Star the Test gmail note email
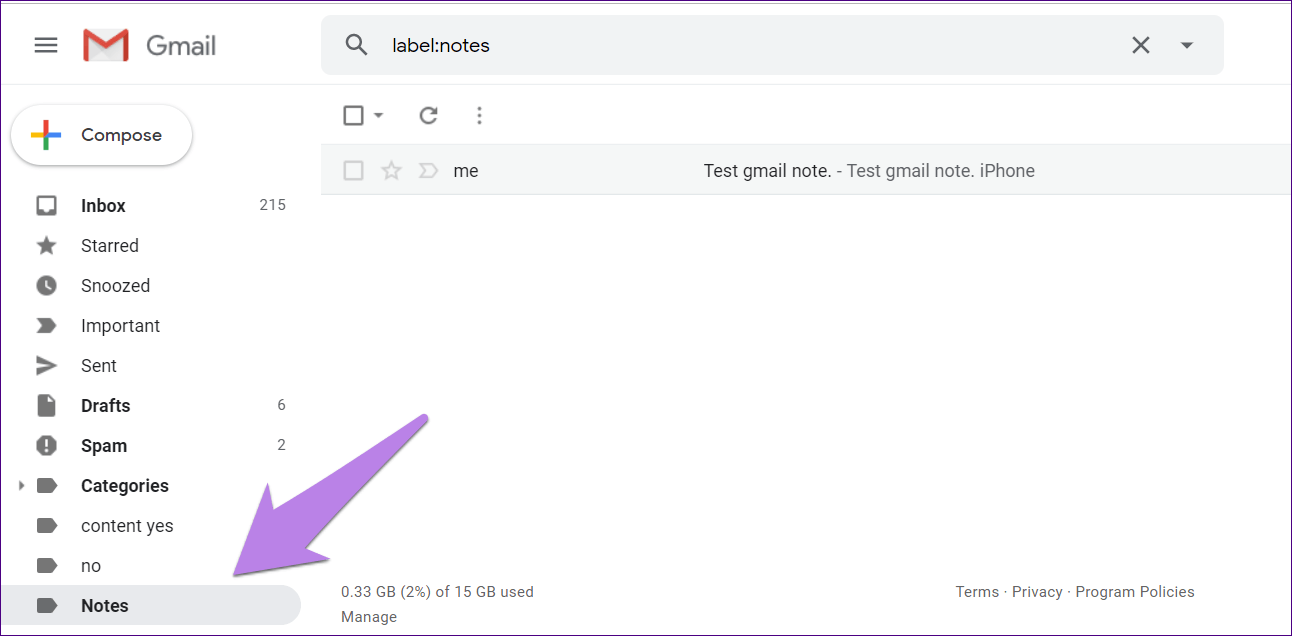 391,171
